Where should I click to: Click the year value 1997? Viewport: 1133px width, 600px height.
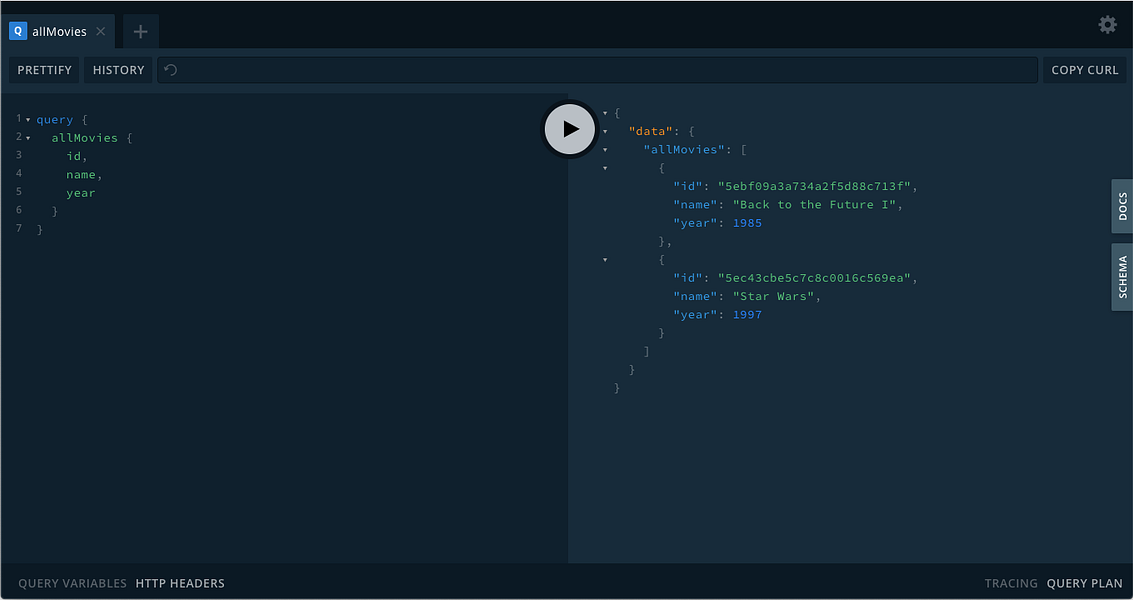pos(747,314)
